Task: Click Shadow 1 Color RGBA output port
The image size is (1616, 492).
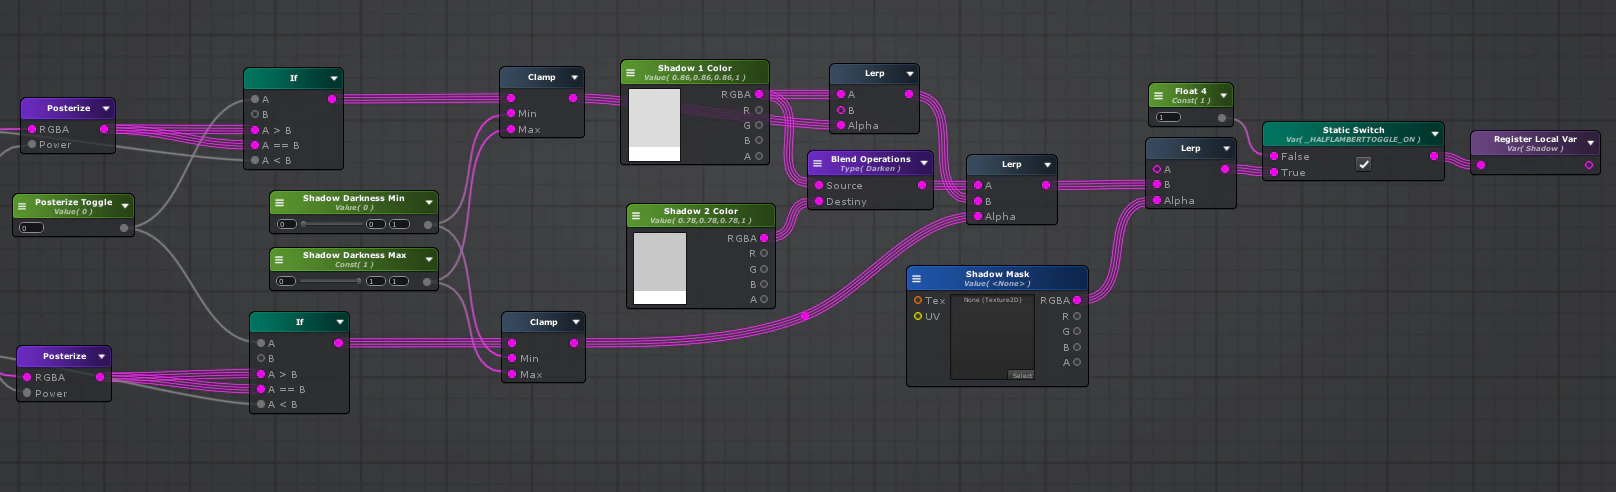Action: pos(760,94)
